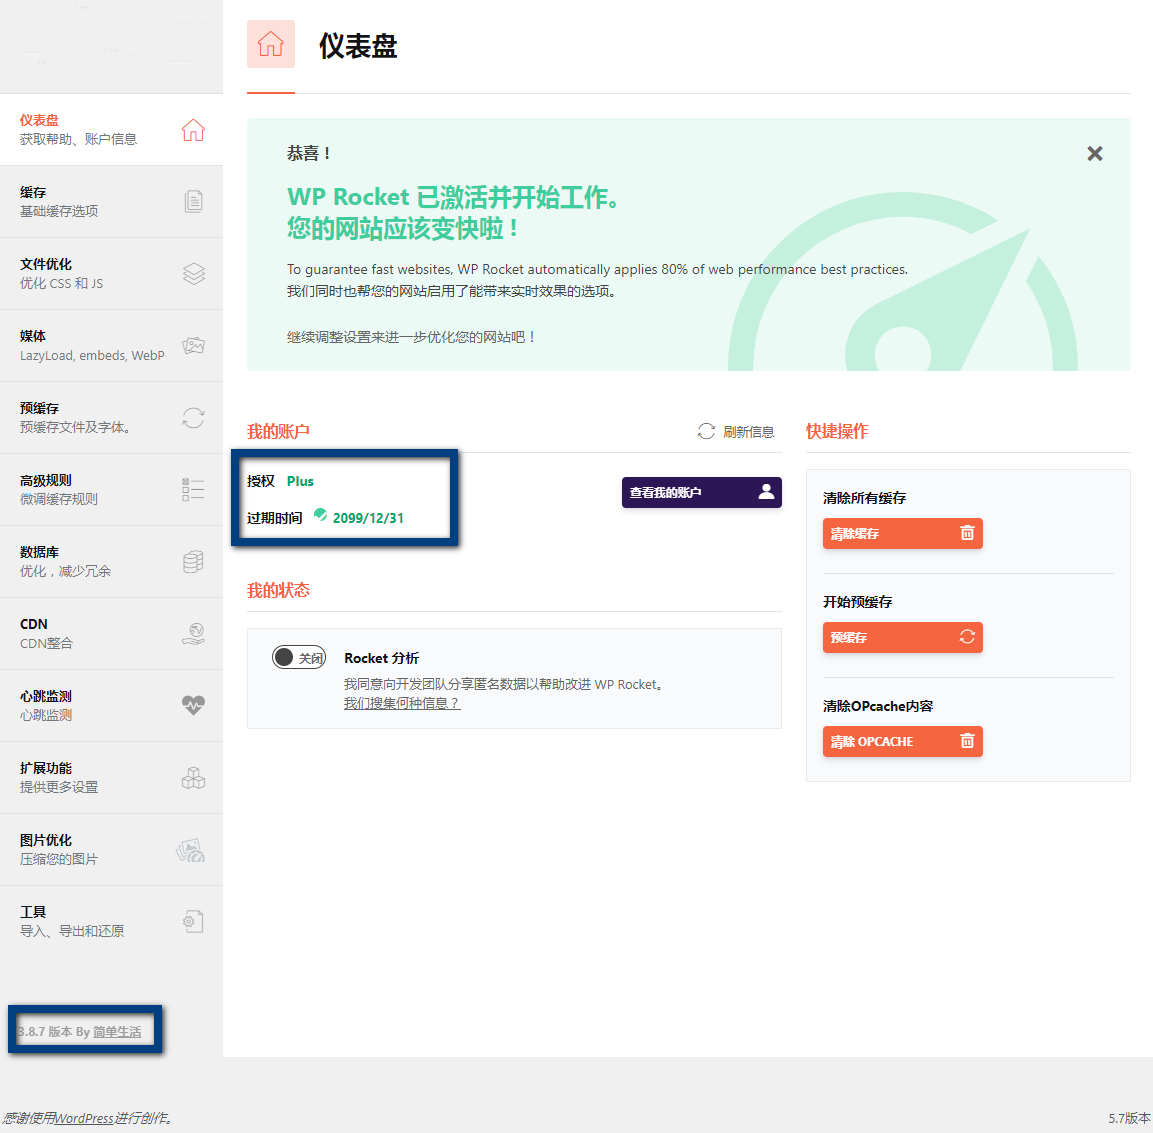
Task: Click the 我的状态 section heading
Action: click(278, 590)
